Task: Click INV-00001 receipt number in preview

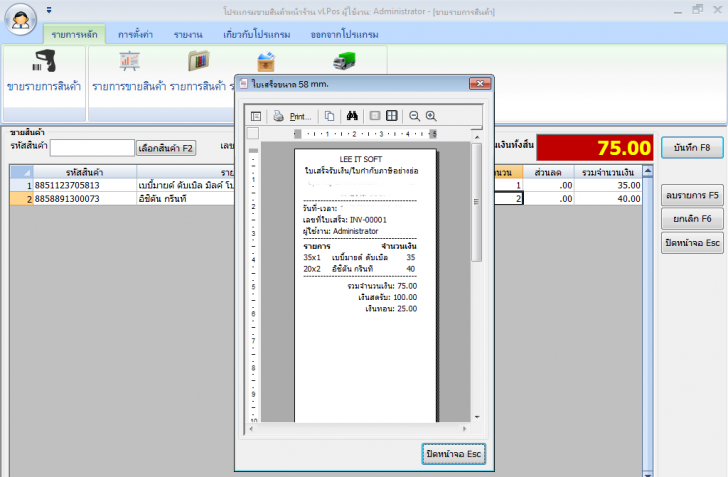Action: 368,220
